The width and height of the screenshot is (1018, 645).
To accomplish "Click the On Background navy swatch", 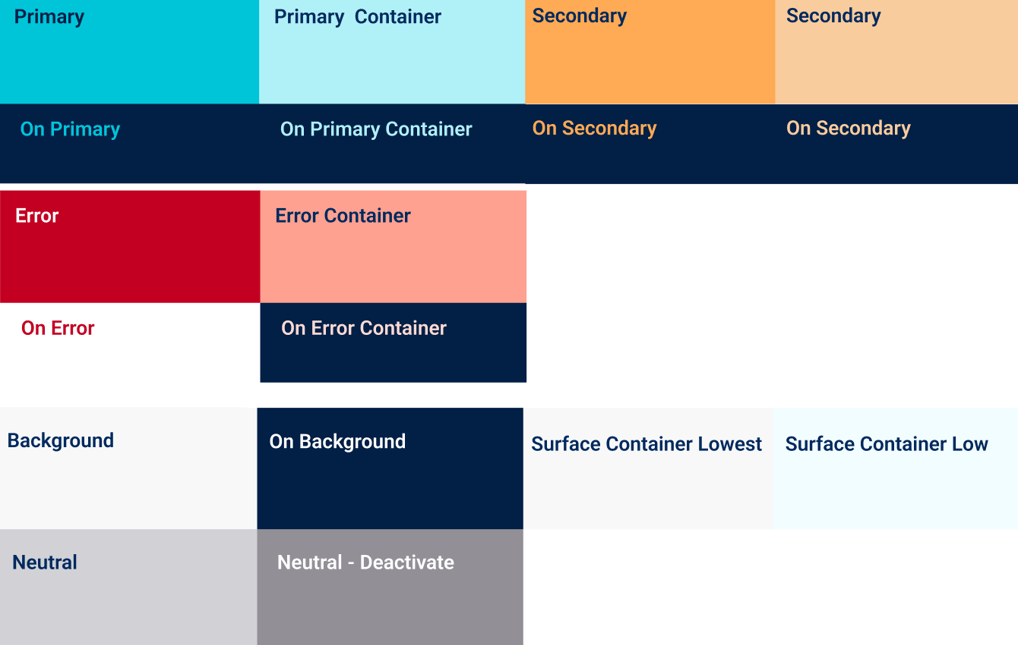I will click(x=390, y=468).
